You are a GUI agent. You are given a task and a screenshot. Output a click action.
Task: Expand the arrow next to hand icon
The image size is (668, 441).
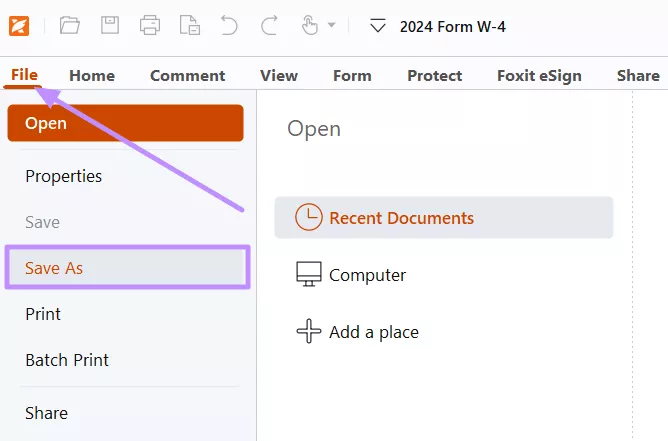click(x=331, y=26)
